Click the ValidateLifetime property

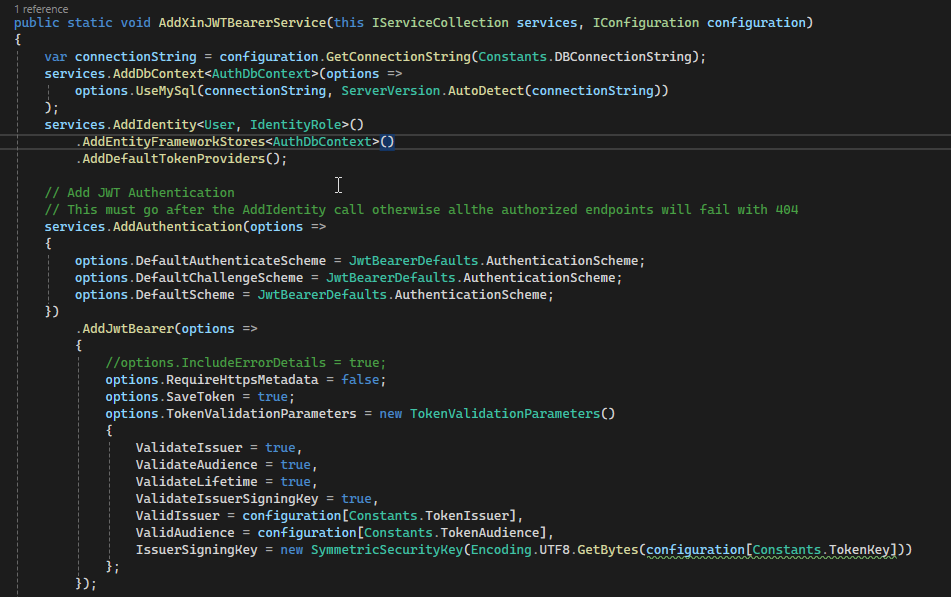coord(197,481)
